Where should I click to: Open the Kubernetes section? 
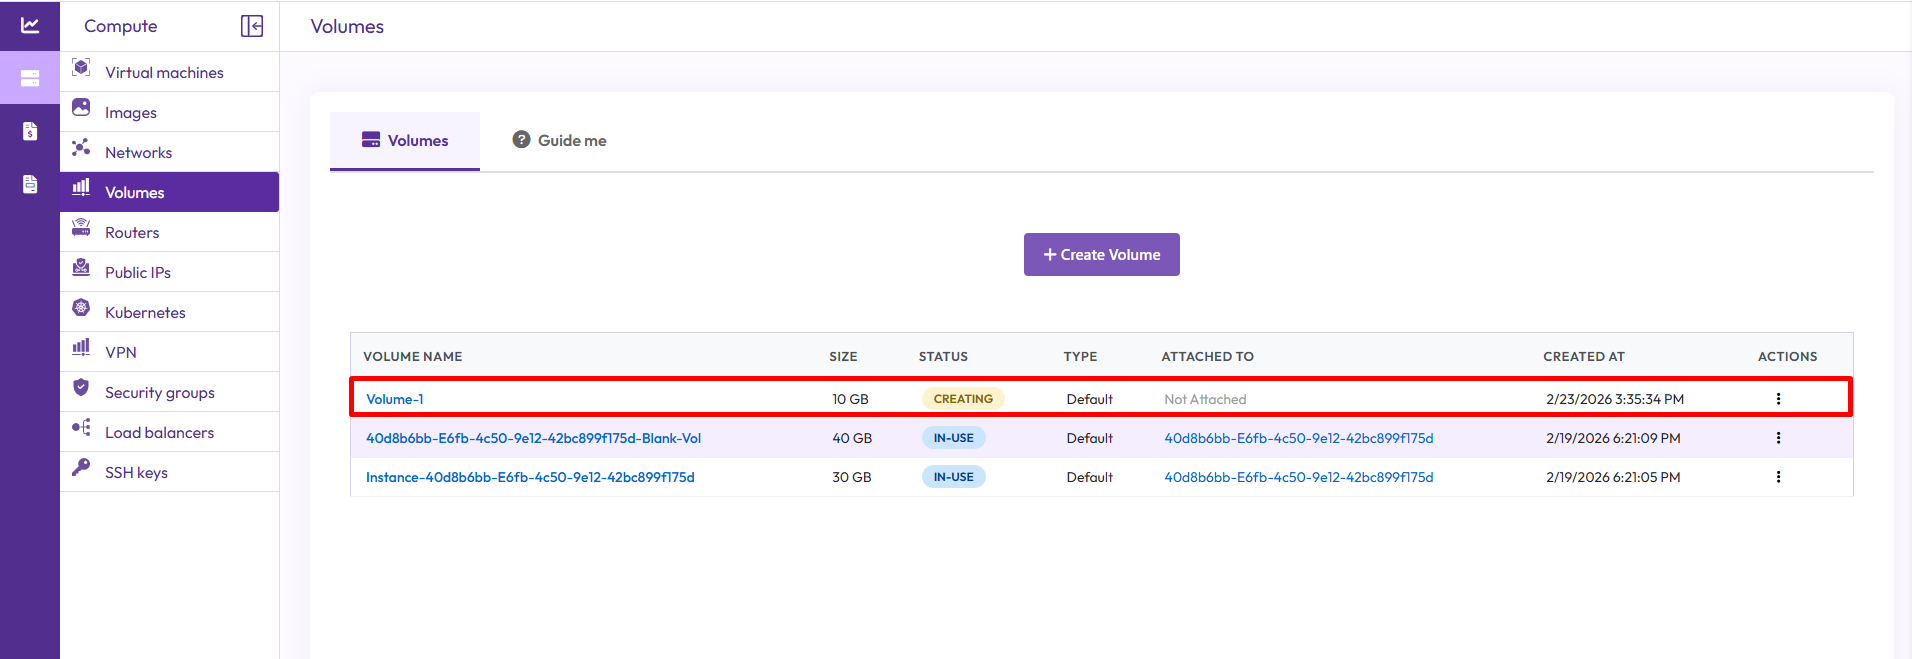pos(145,312)
